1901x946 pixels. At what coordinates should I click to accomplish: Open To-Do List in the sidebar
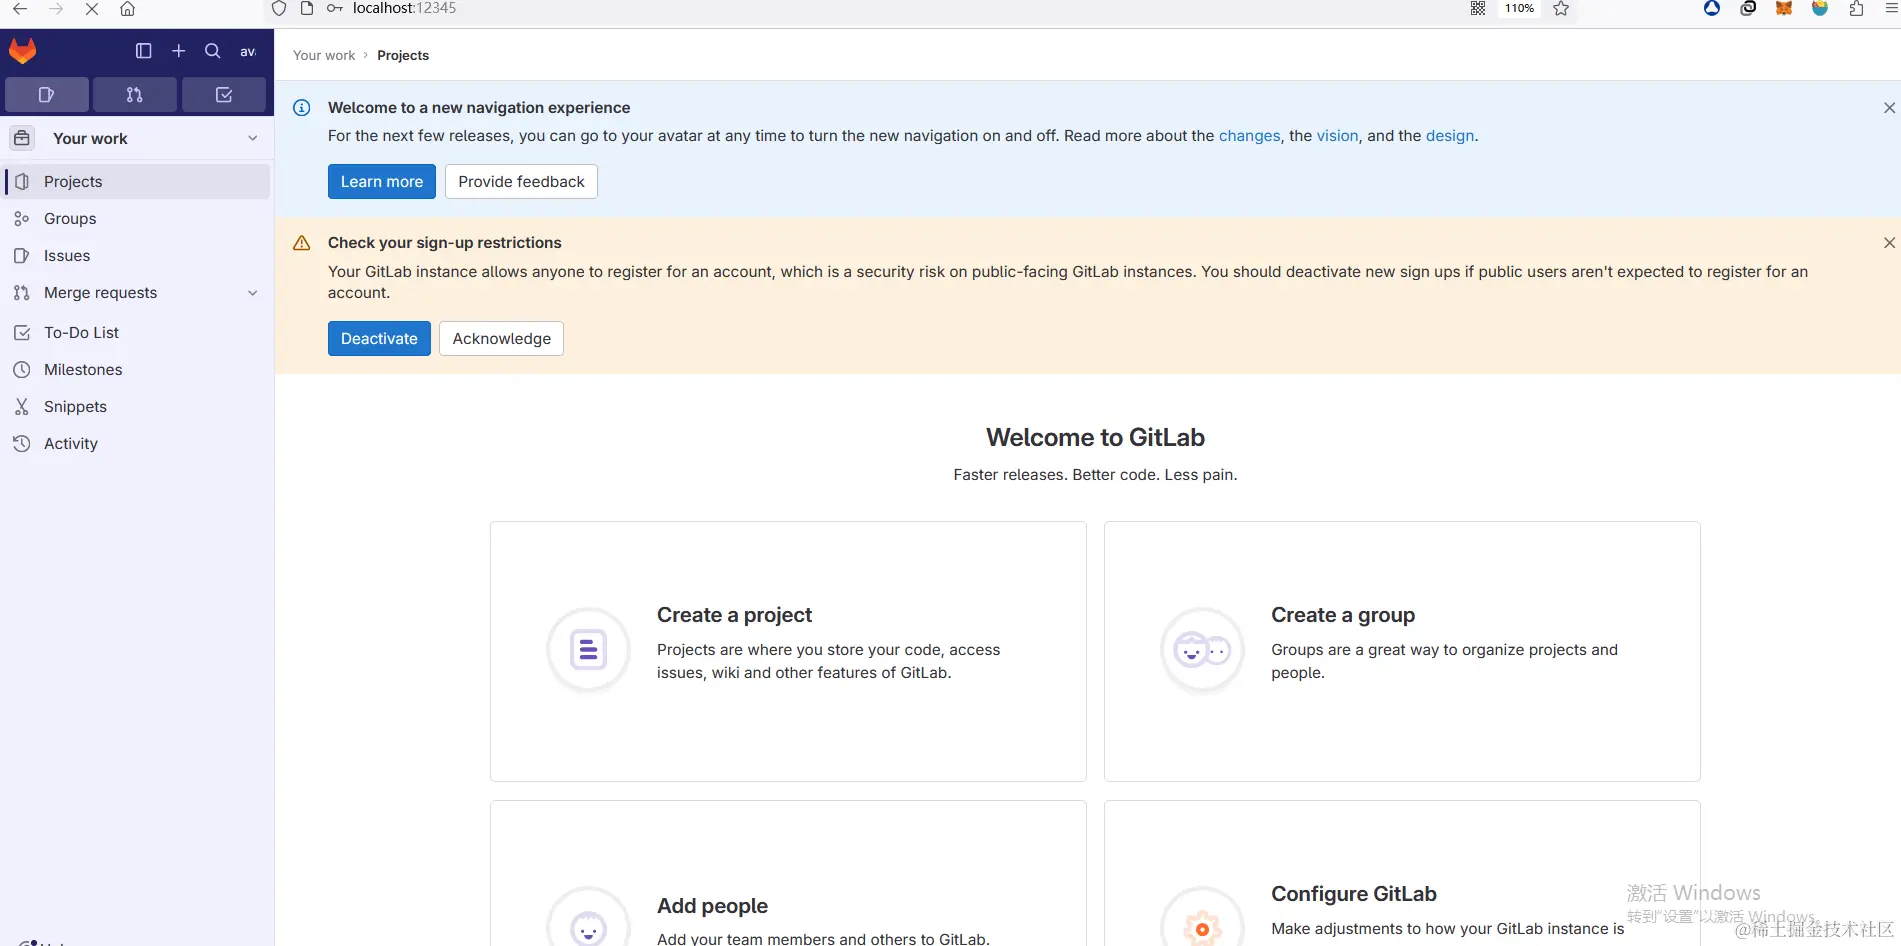137,333
